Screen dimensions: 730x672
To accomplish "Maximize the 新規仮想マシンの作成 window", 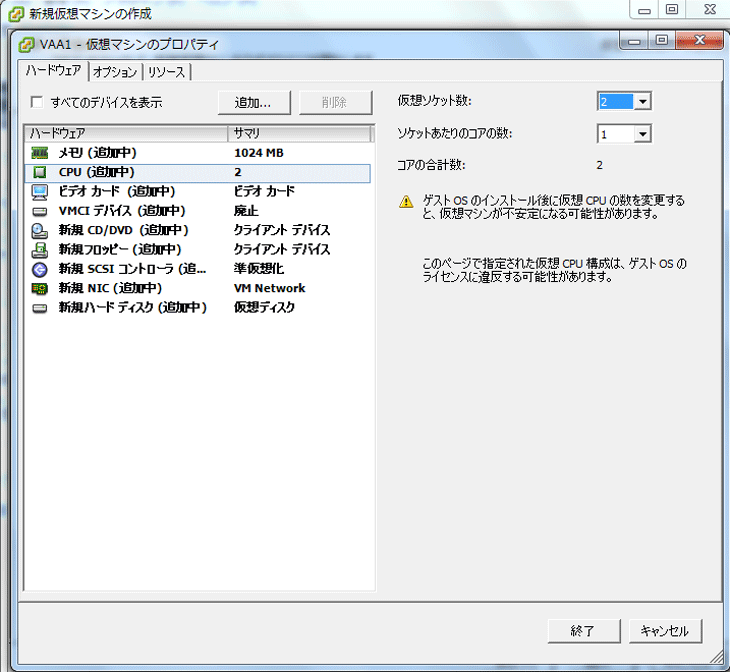I will pos(672,9).
